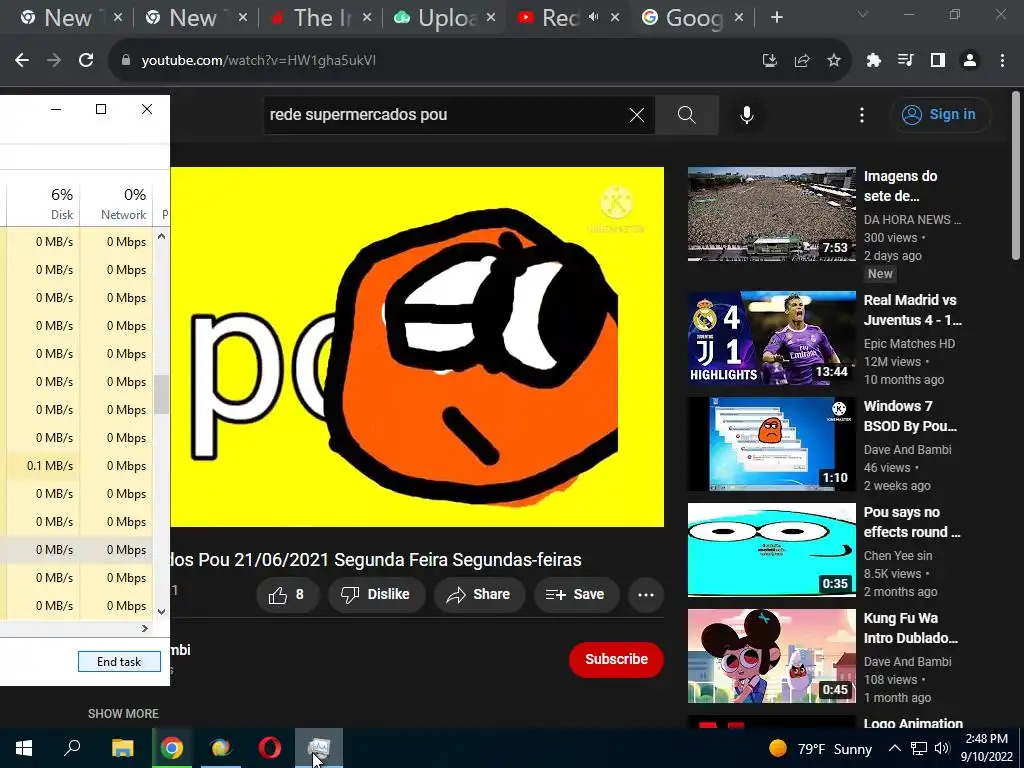Open File Explorer from taskbar
The width and height of the screenshot is (1024, 768).
point(122,748)
